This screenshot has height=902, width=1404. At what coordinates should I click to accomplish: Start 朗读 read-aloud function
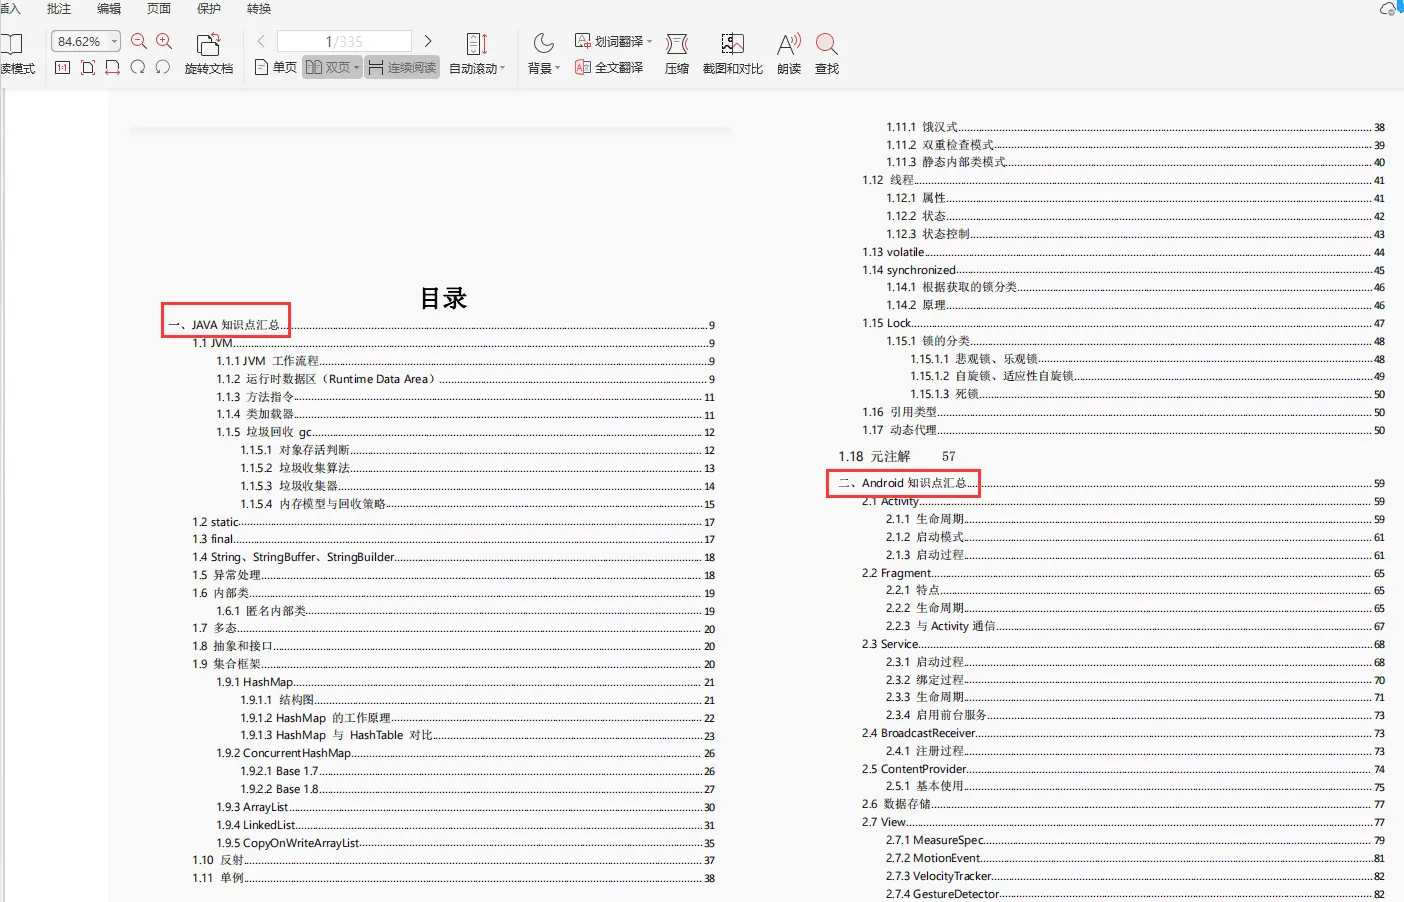click(788, 52)
